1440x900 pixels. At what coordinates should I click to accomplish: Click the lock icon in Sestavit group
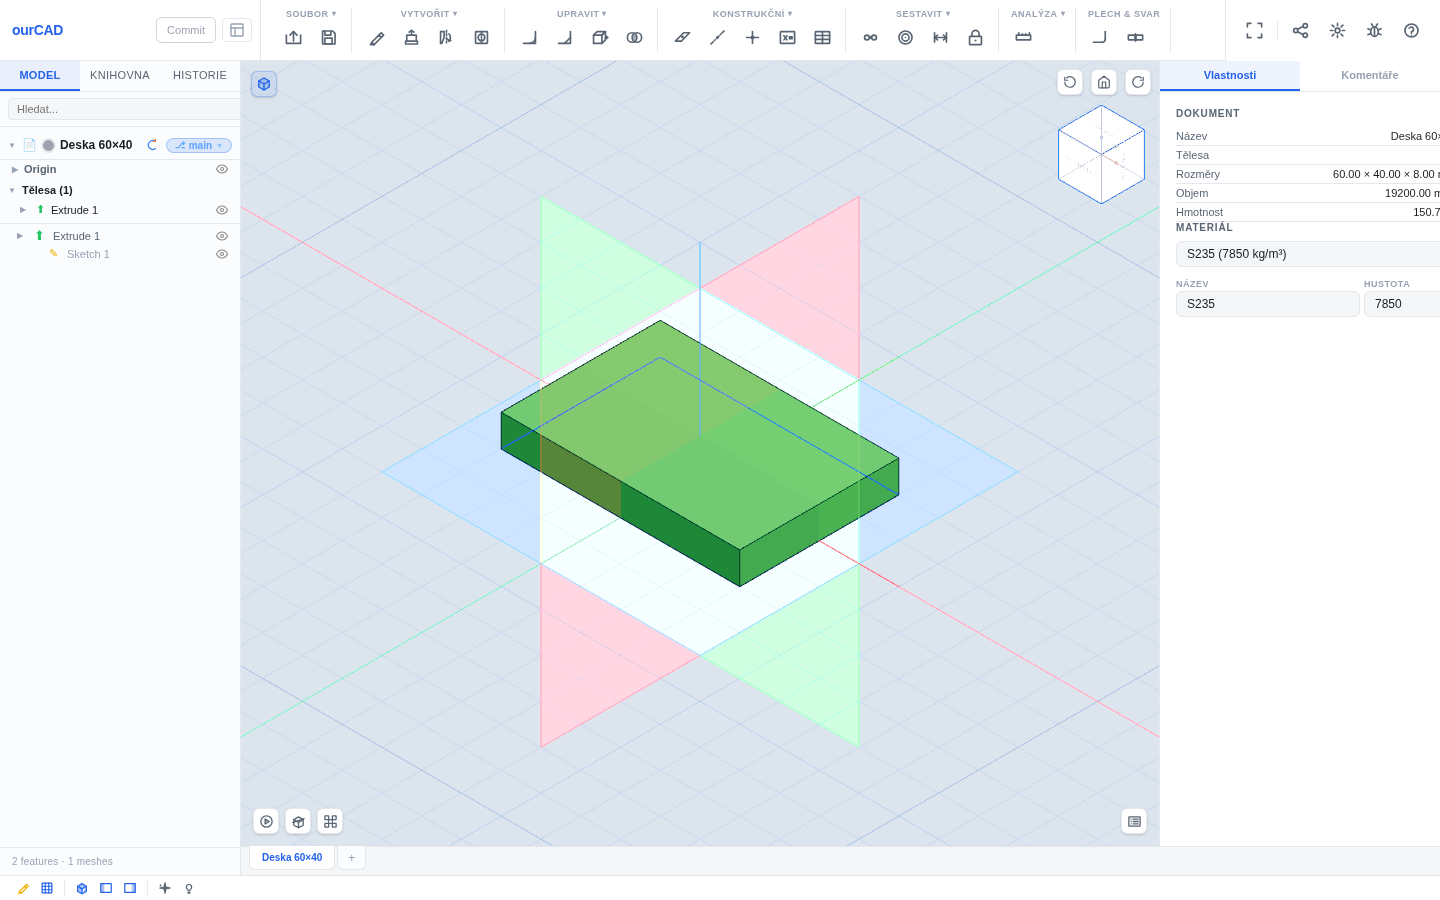click(975, 38)
